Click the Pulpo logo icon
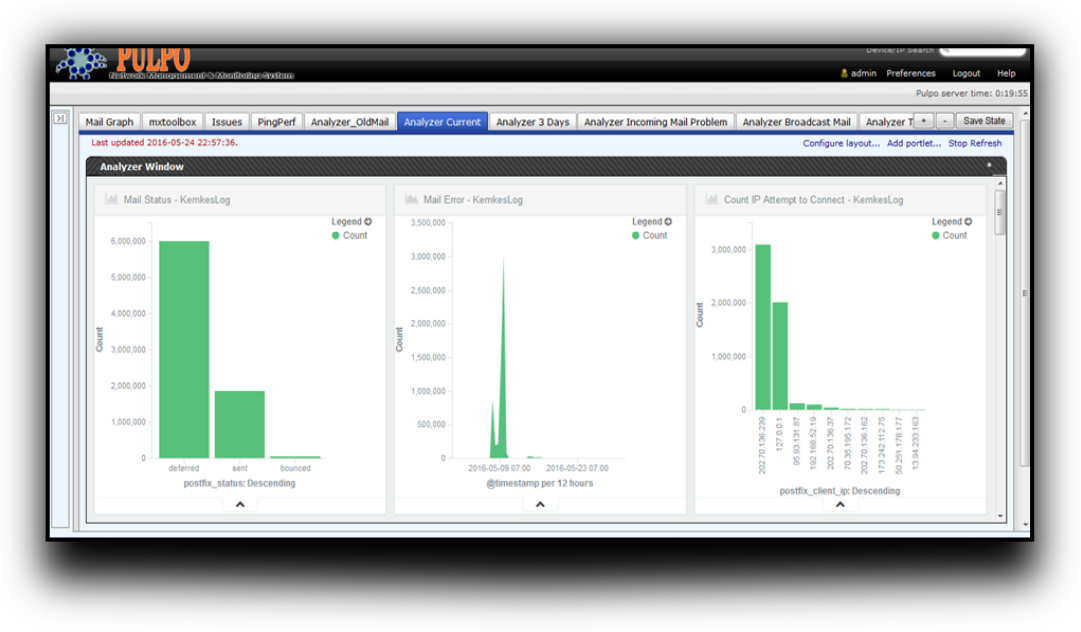Image resolution: width=1081 pixels, height=632 pixels. [81, 63]
